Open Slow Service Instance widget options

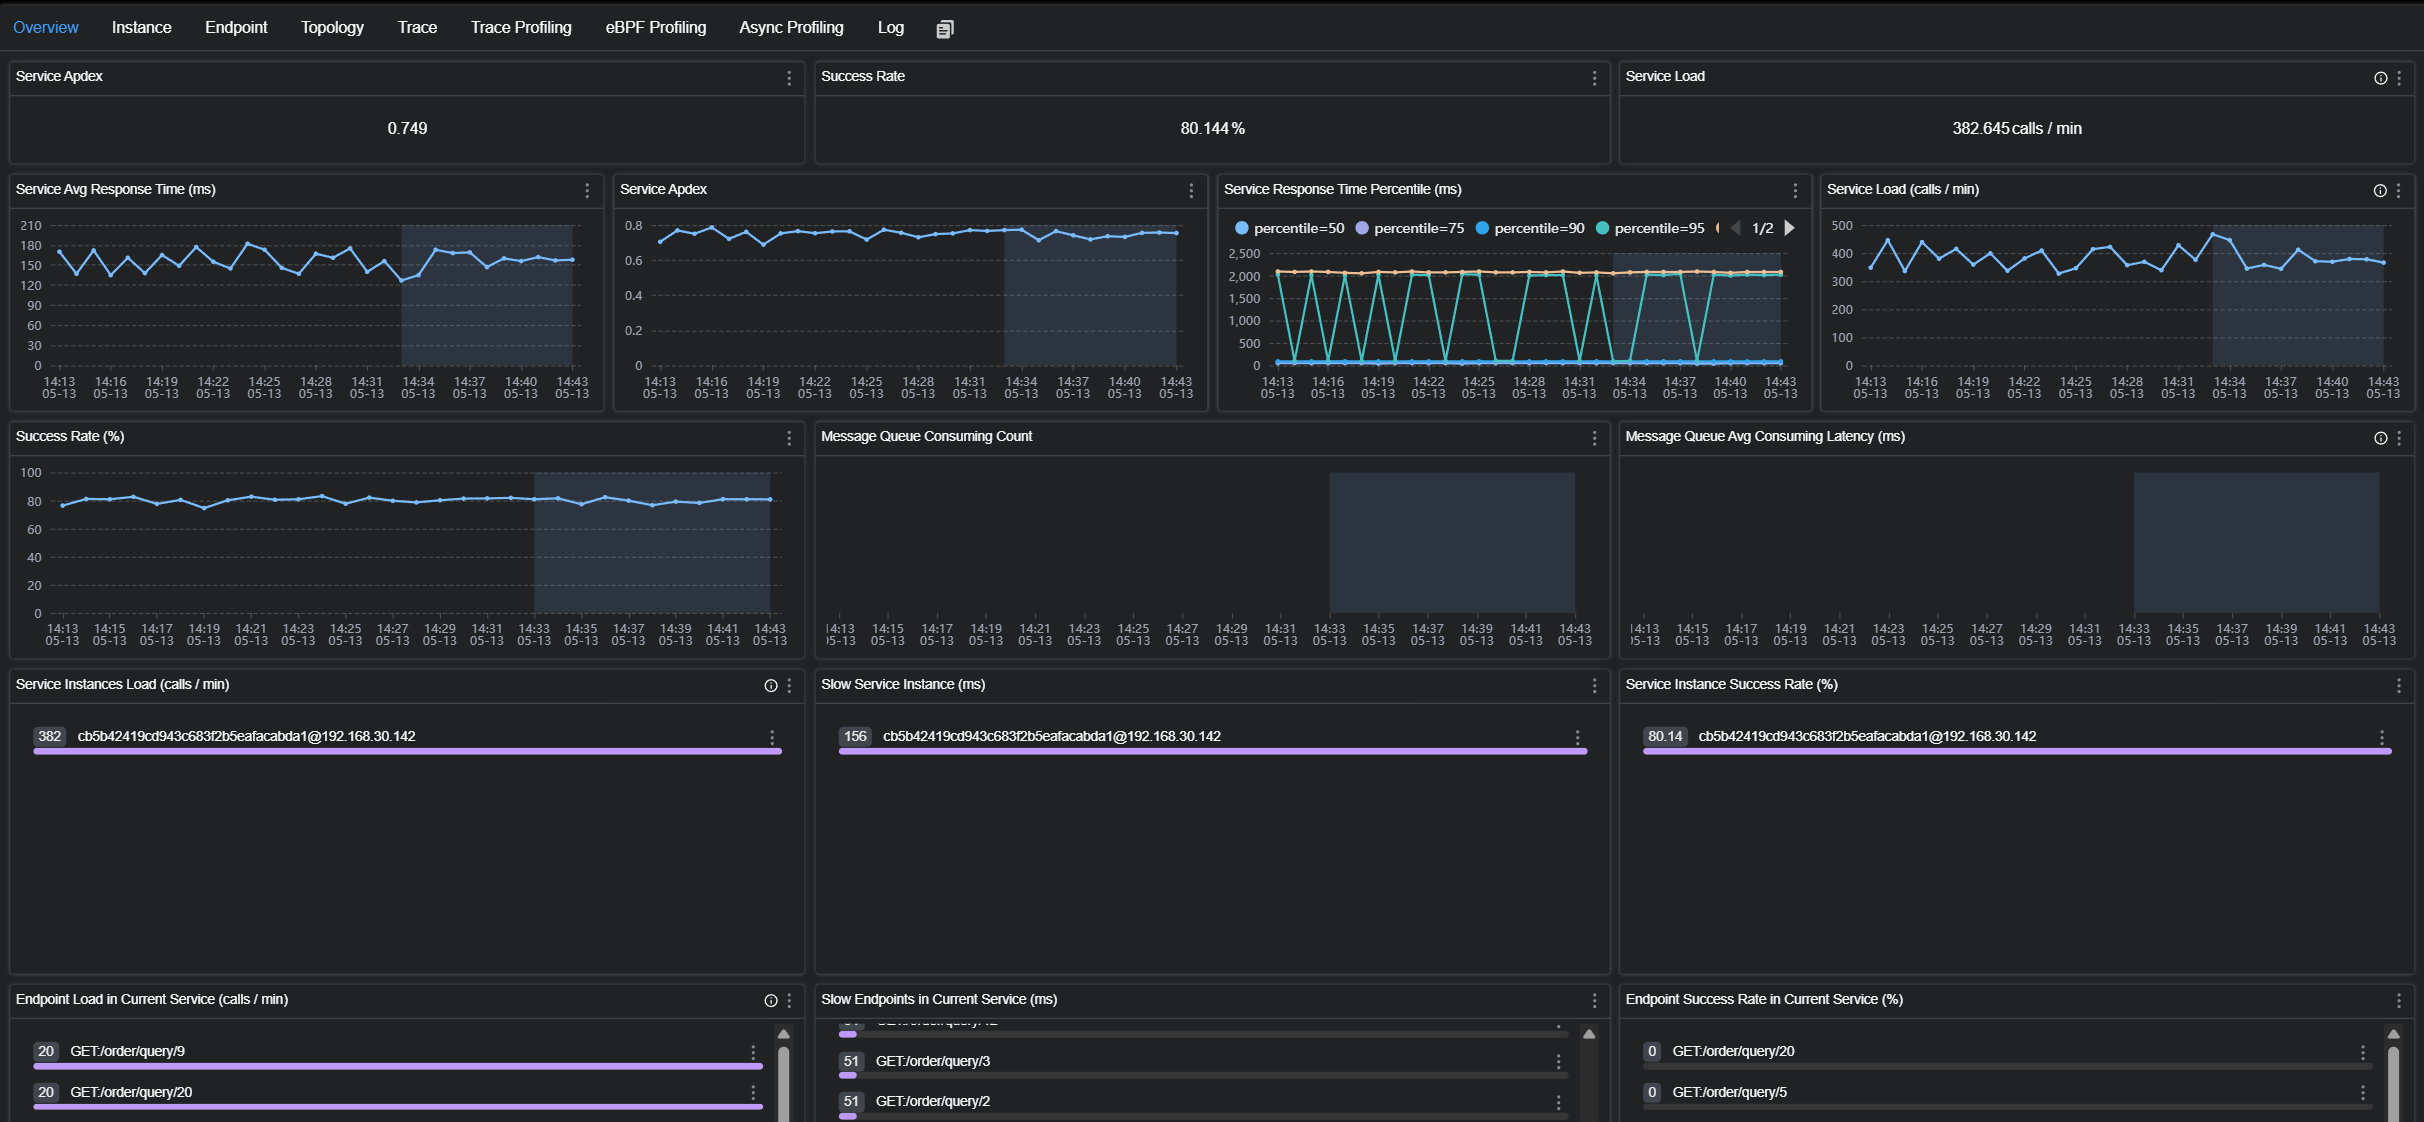[1594, 686]
